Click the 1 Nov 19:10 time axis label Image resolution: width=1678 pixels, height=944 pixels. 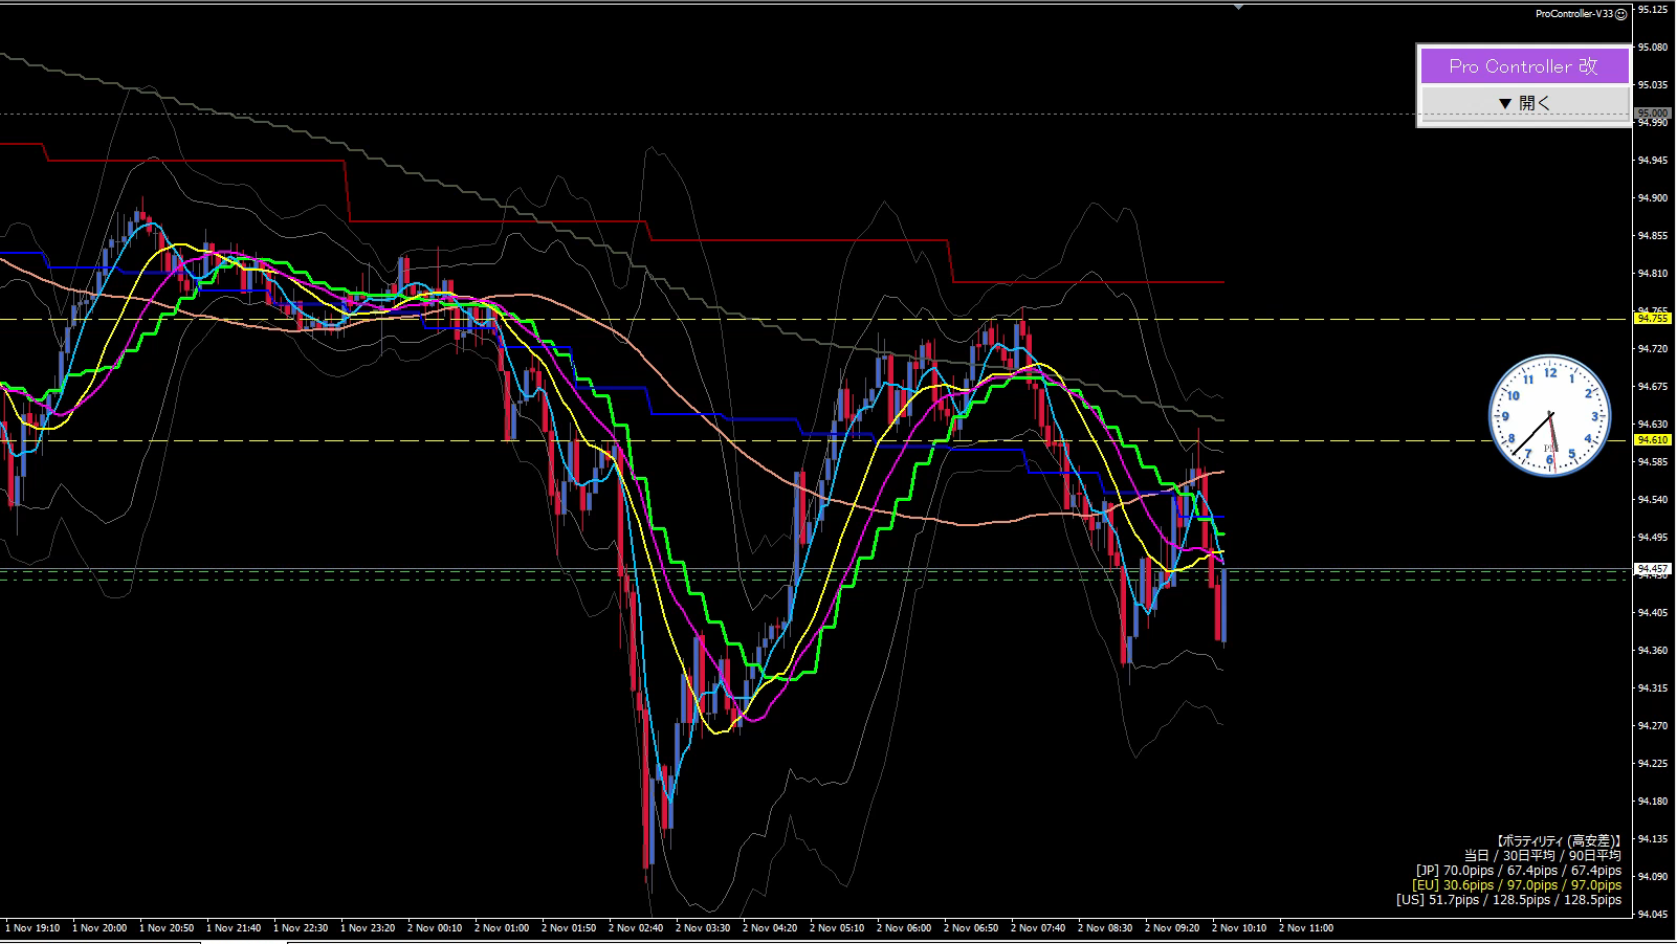click(x=32, y=928)
